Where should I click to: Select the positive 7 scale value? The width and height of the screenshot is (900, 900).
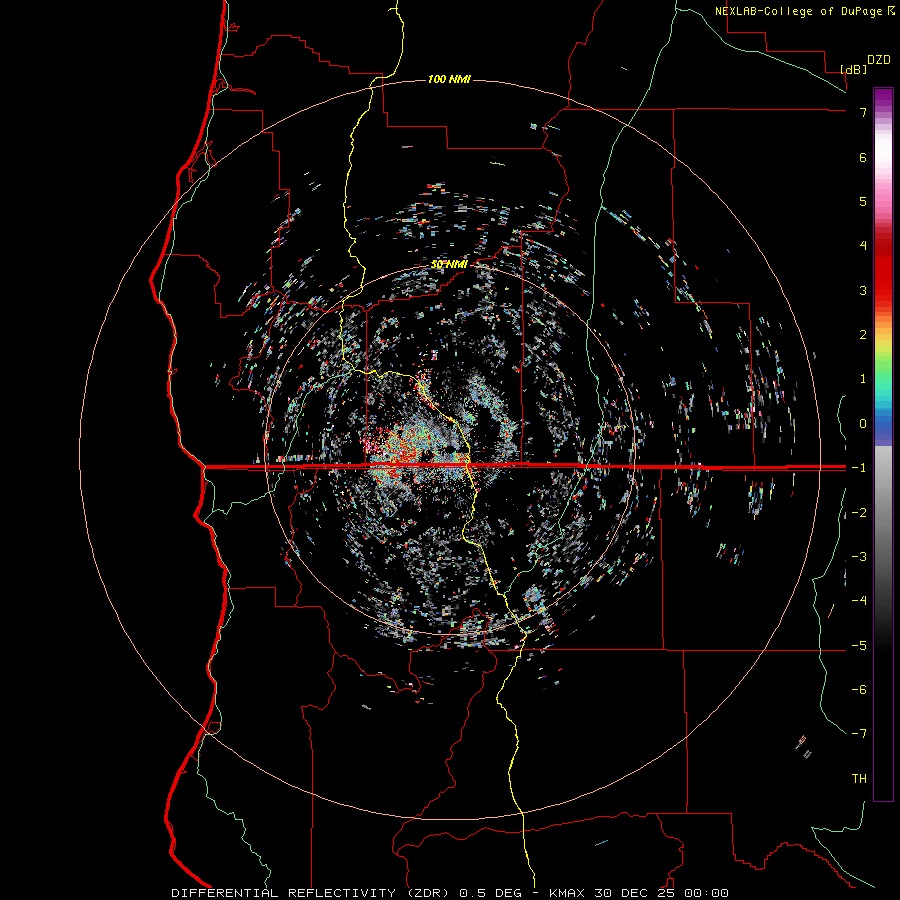[863, 112]
